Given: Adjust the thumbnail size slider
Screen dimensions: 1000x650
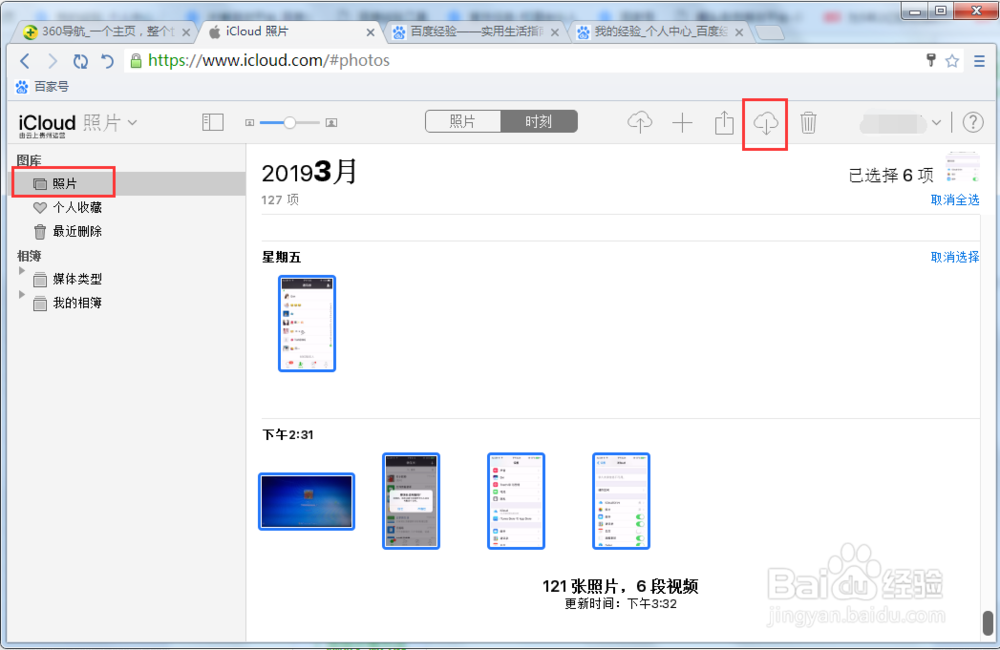Looking at the screenshot, I should click(x=290, y=122).
